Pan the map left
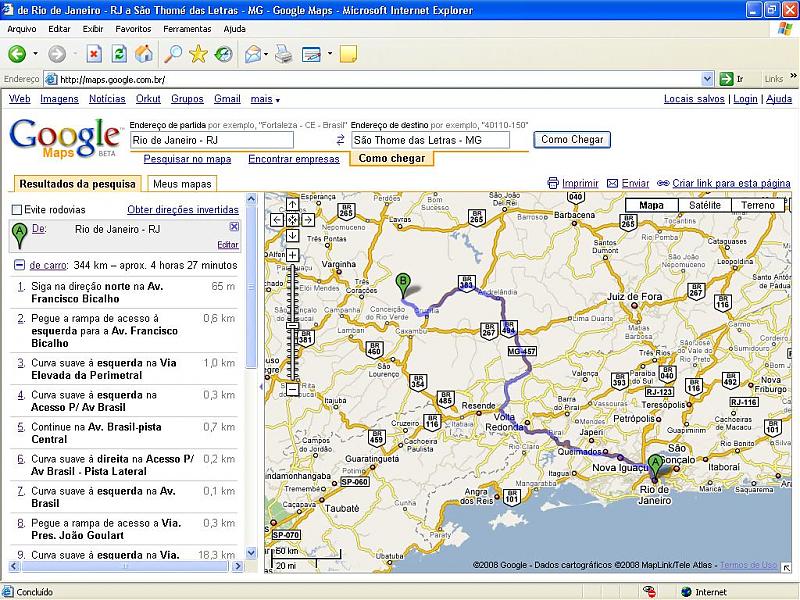 tap(277, 220)
